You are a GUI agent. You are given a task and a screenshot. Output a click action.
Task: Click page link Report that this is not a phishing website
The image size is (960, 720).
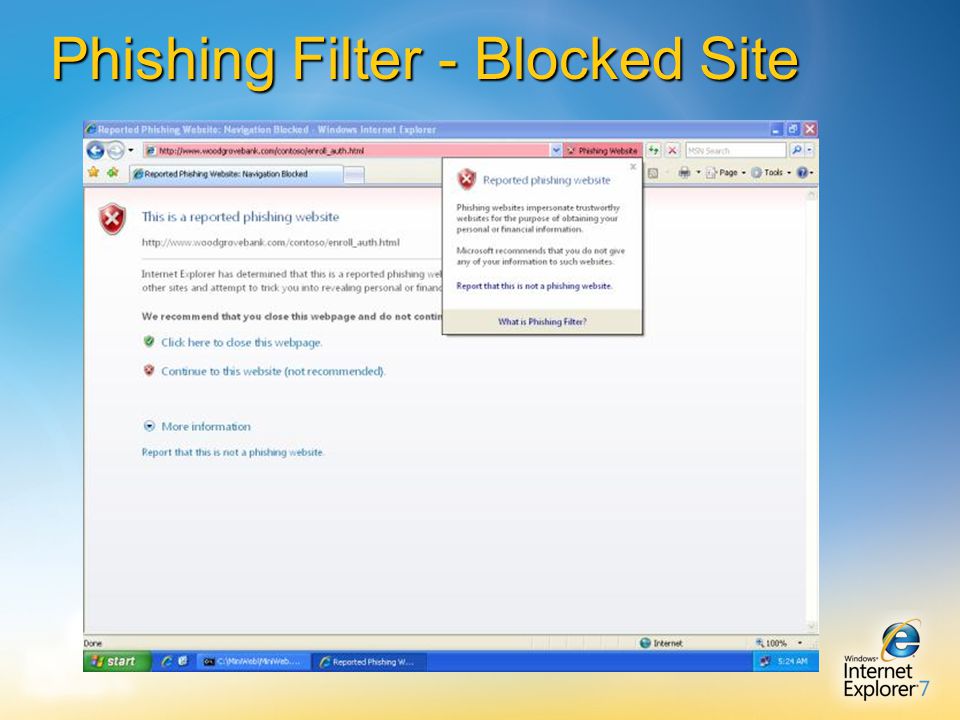point(233,452)
